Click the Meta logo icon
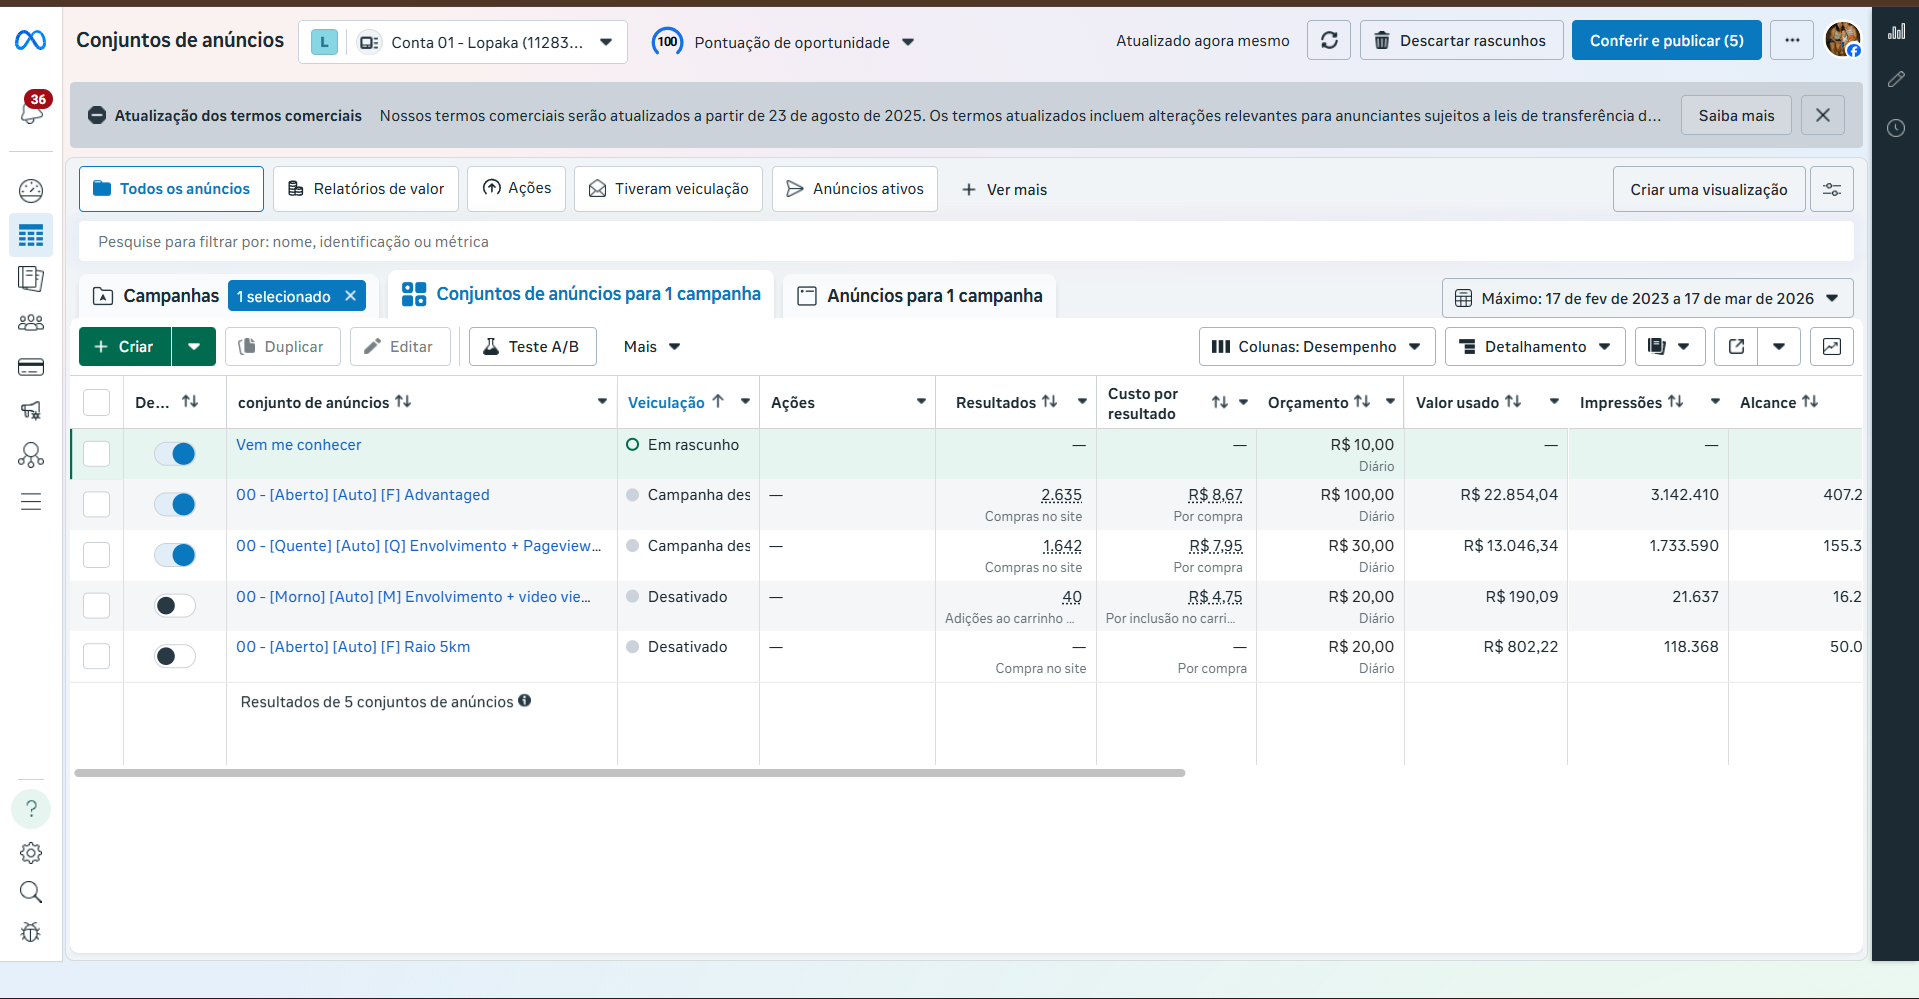The width and height of the screenshot is (1919, 999). pyautogui.click(x=30, y=40)
